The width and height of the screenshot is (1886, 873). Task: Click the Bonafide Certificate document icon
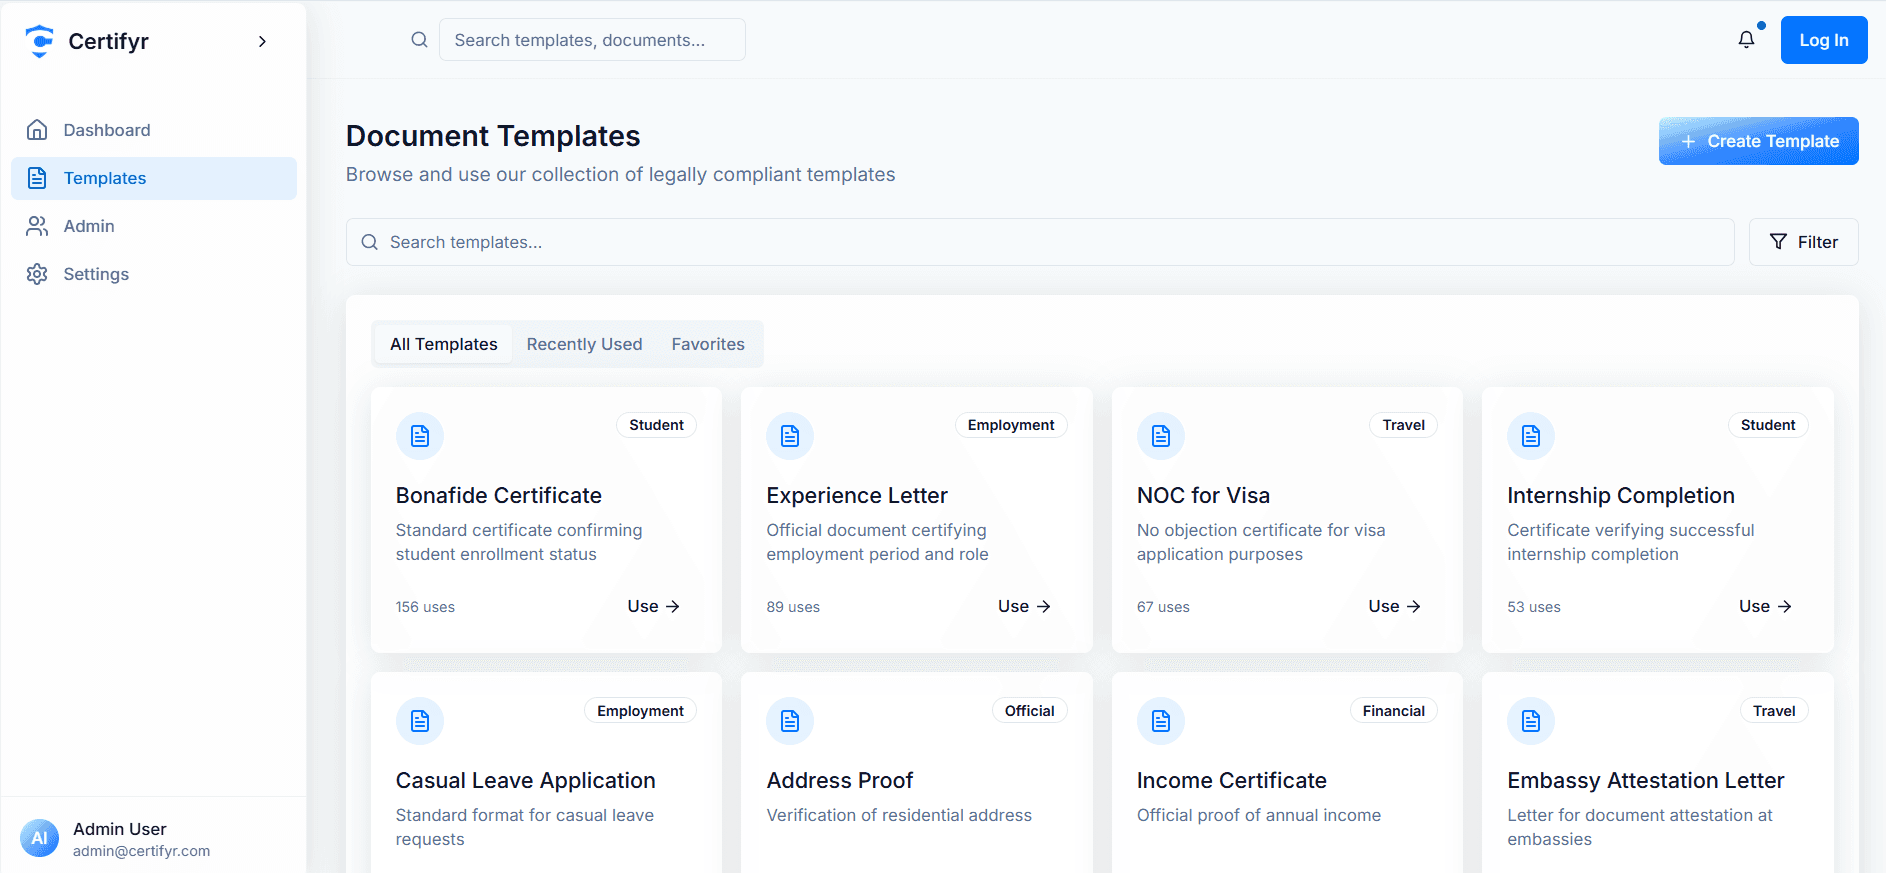click(x=420, y=436)
